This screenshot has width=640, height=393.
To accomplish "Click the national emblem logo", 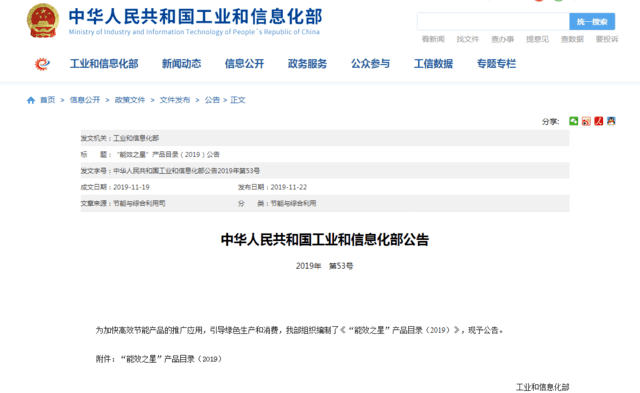I will [43, 20].
